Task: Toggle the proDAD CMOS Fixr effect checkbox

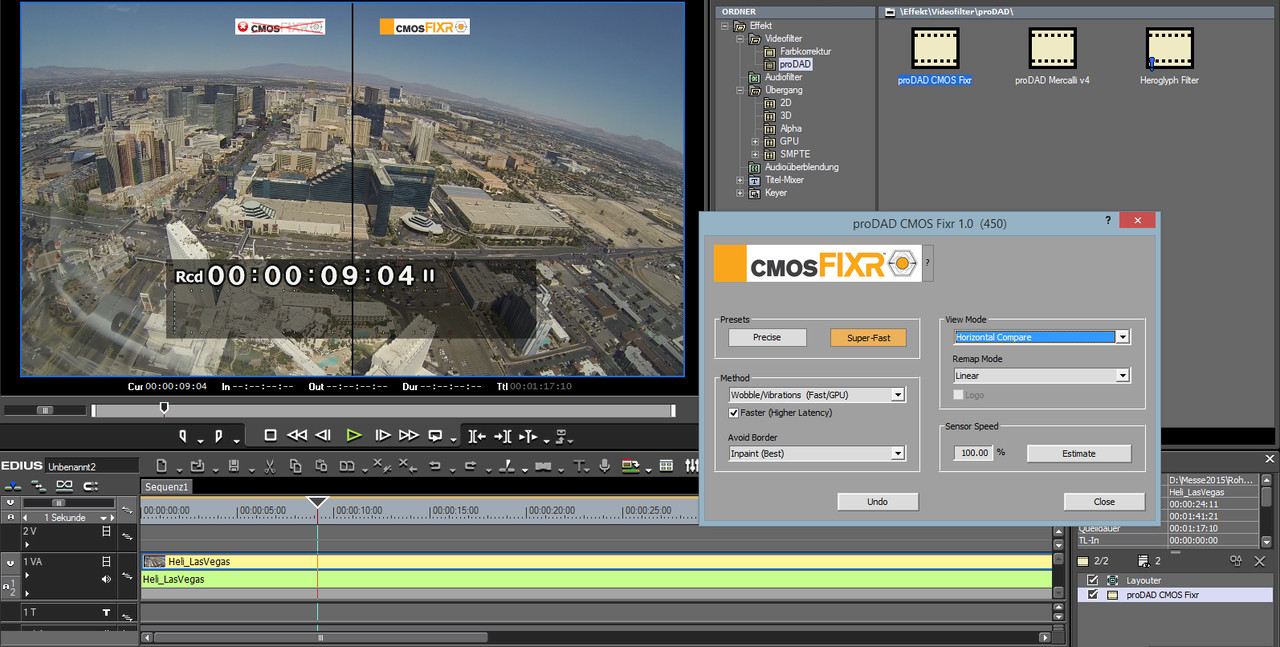Action: pyautogui.click(x=1093, y=595)
